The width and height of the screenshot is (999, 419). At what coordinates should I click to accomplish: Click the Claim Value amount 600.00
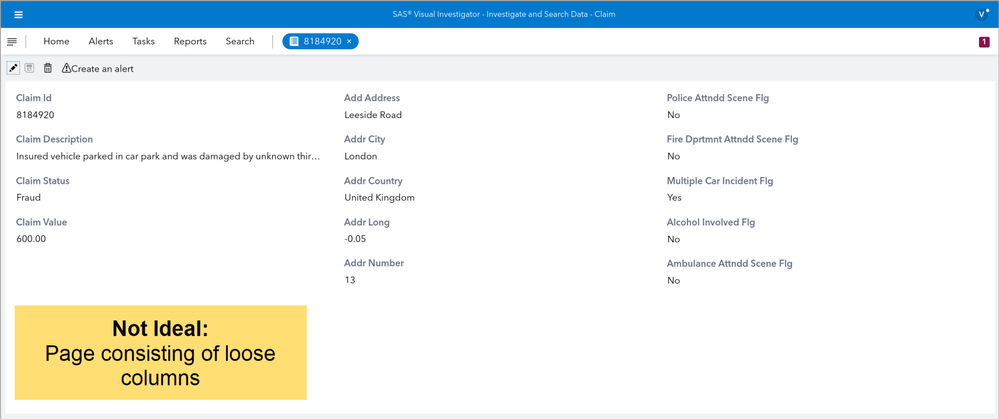(31, 239)
